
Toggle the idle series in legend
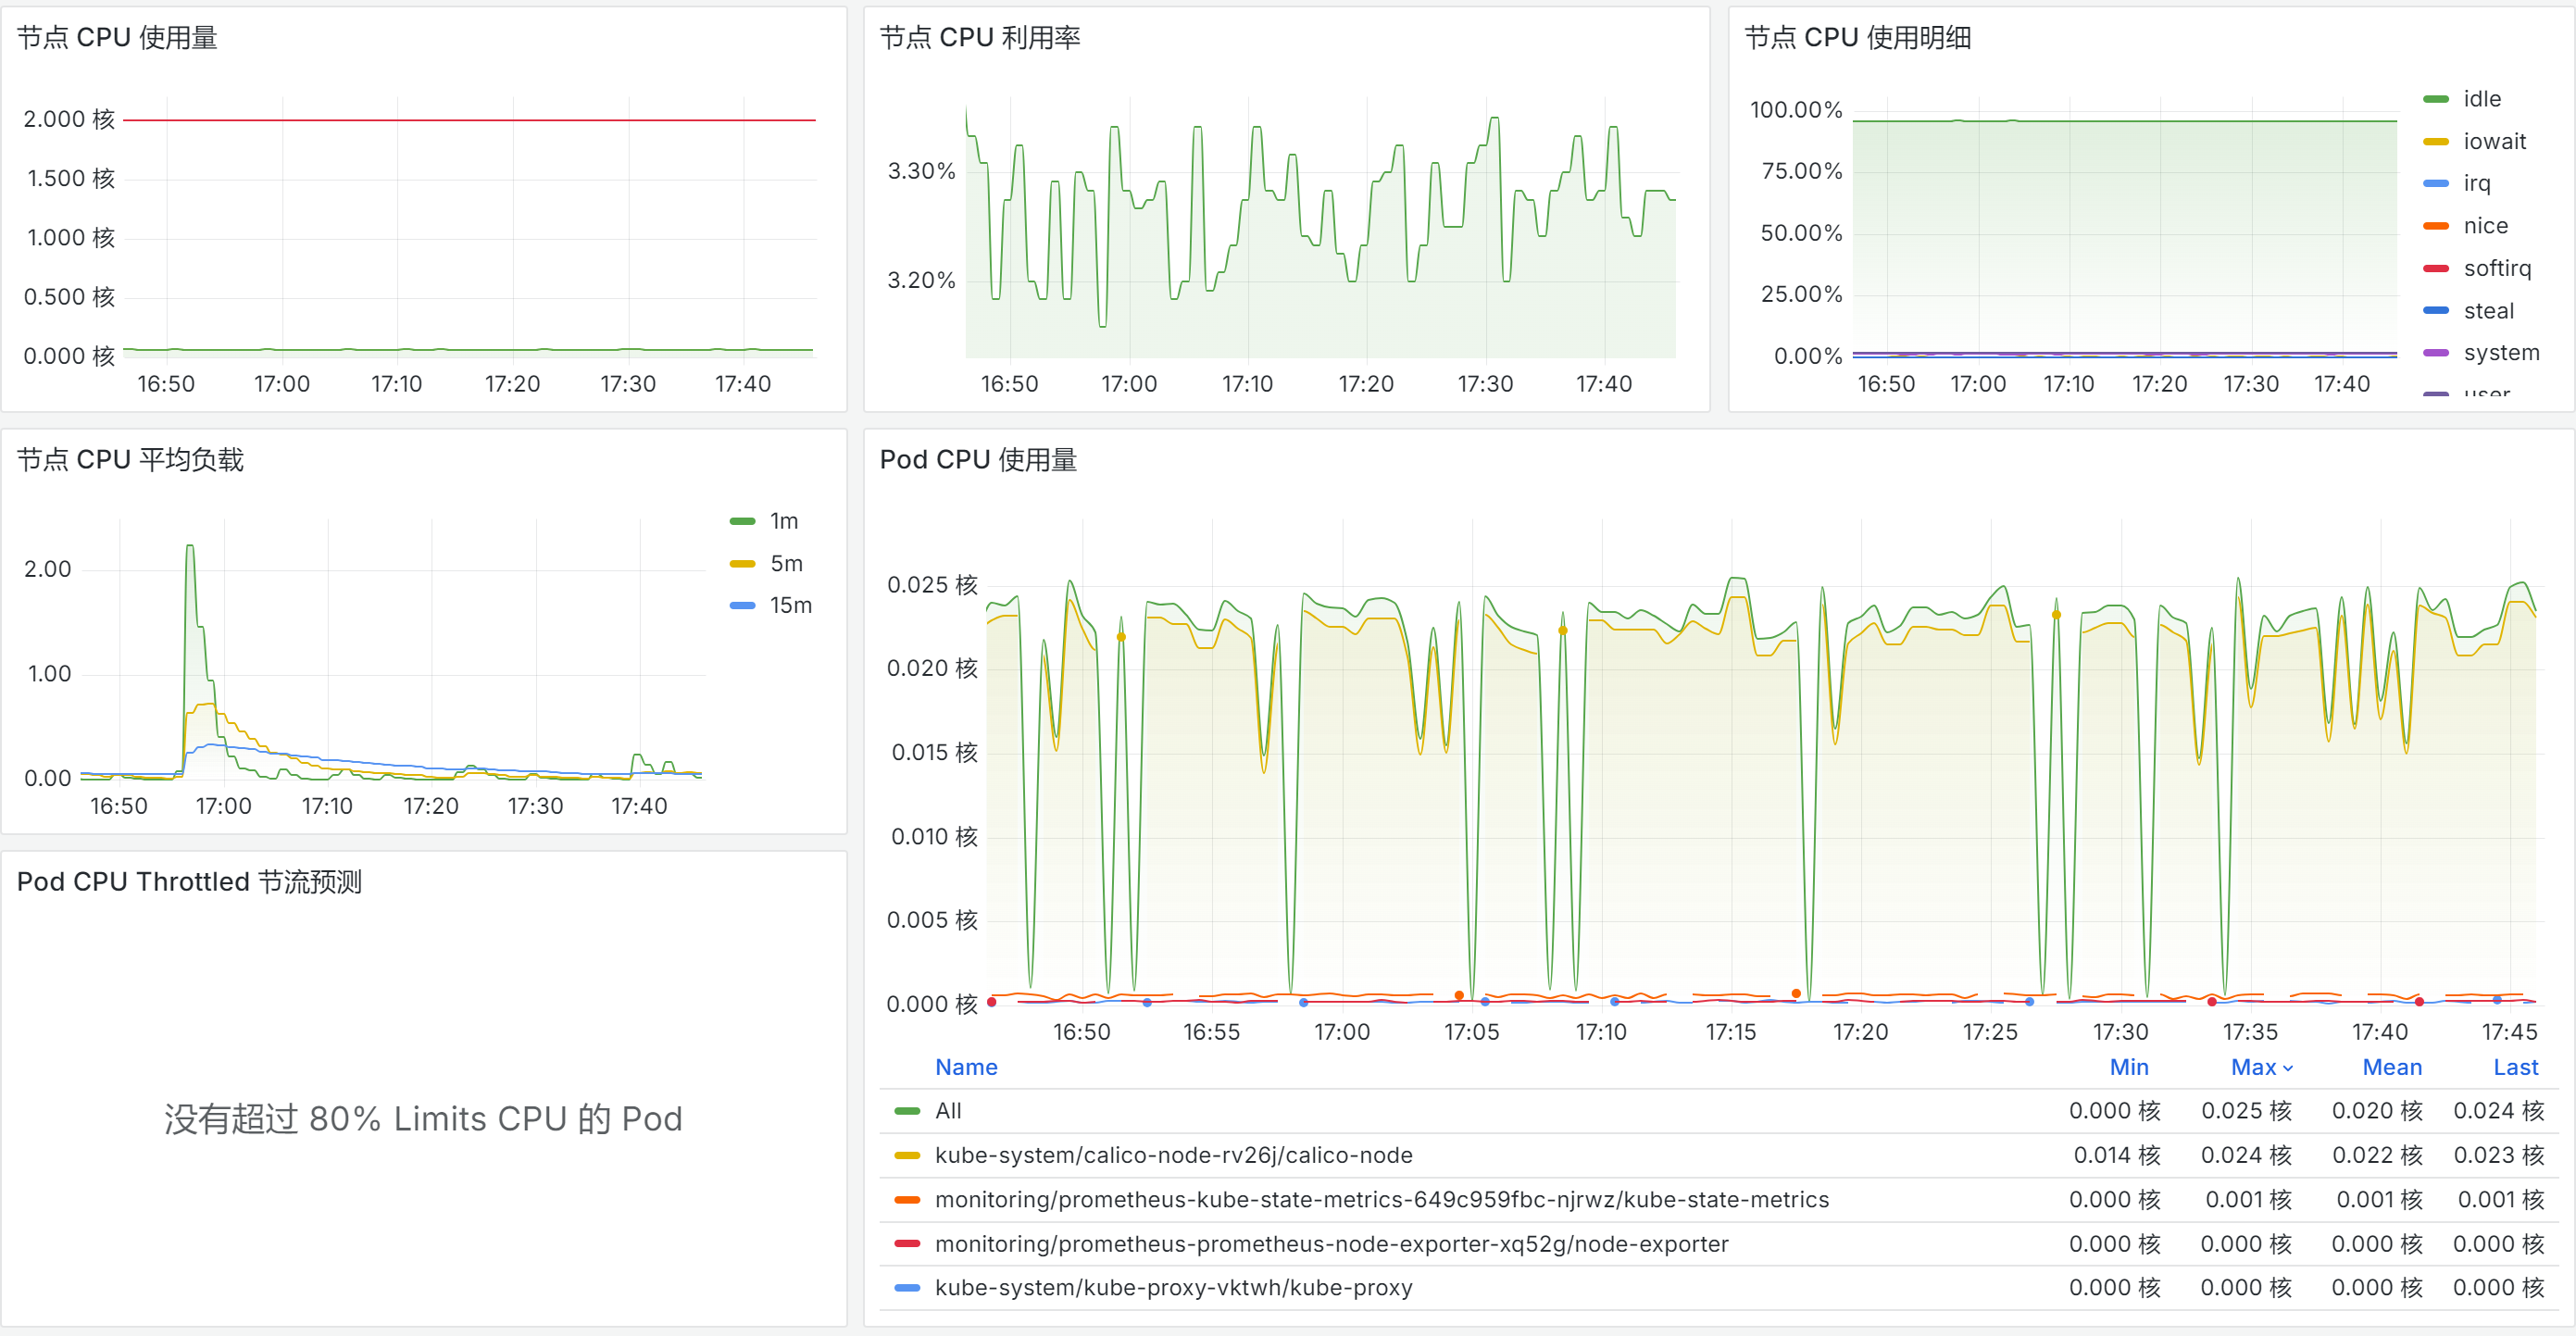[x=2481, y=99]
